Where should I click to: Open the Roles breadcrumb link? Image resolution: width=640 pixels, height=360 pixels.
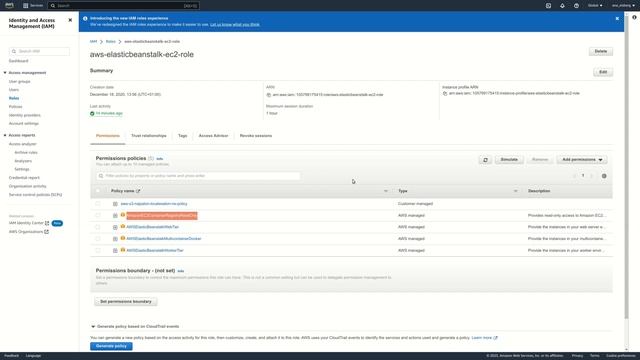(x=111, y=42)
